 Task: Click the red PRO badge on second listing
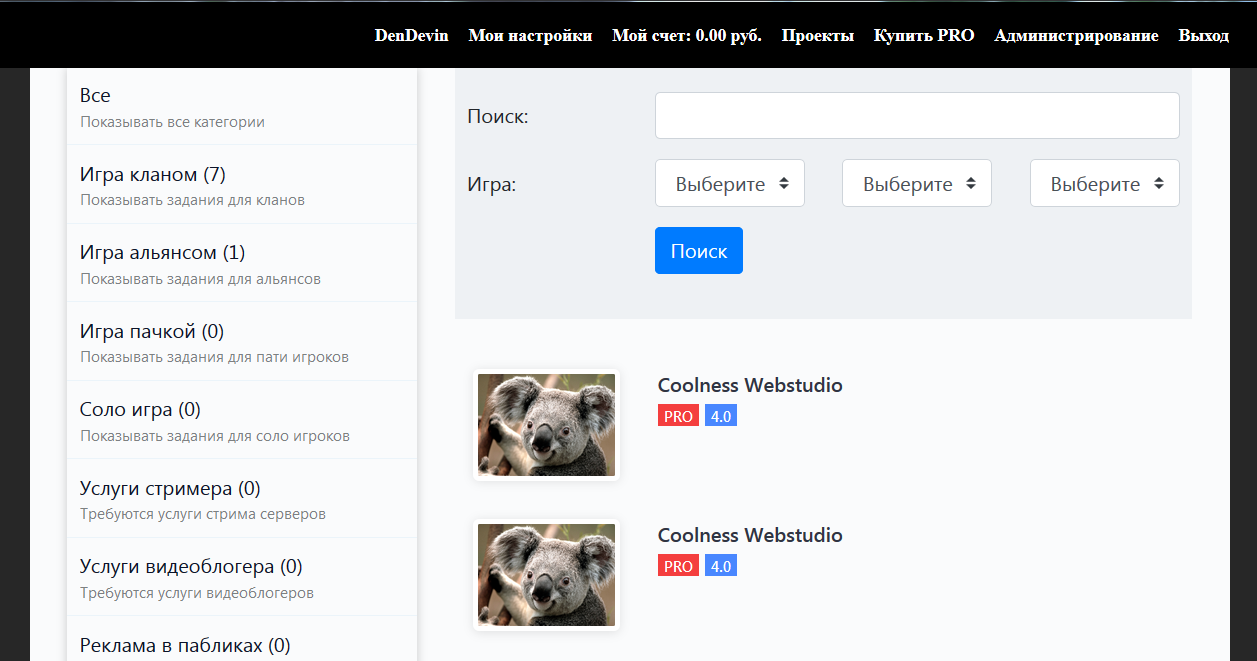(x=678, y=566)
